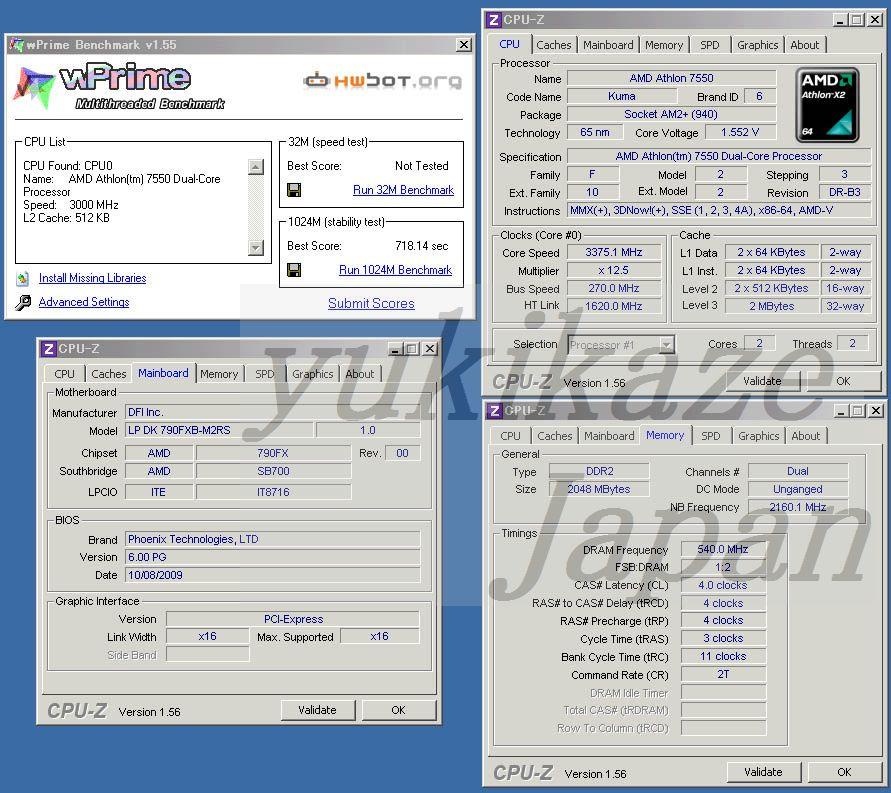The width and height of the screenshot is (891, 793).
Task: Click the wPrime title bar app icon
Action: pyautogui.click(x=17, y=44)
